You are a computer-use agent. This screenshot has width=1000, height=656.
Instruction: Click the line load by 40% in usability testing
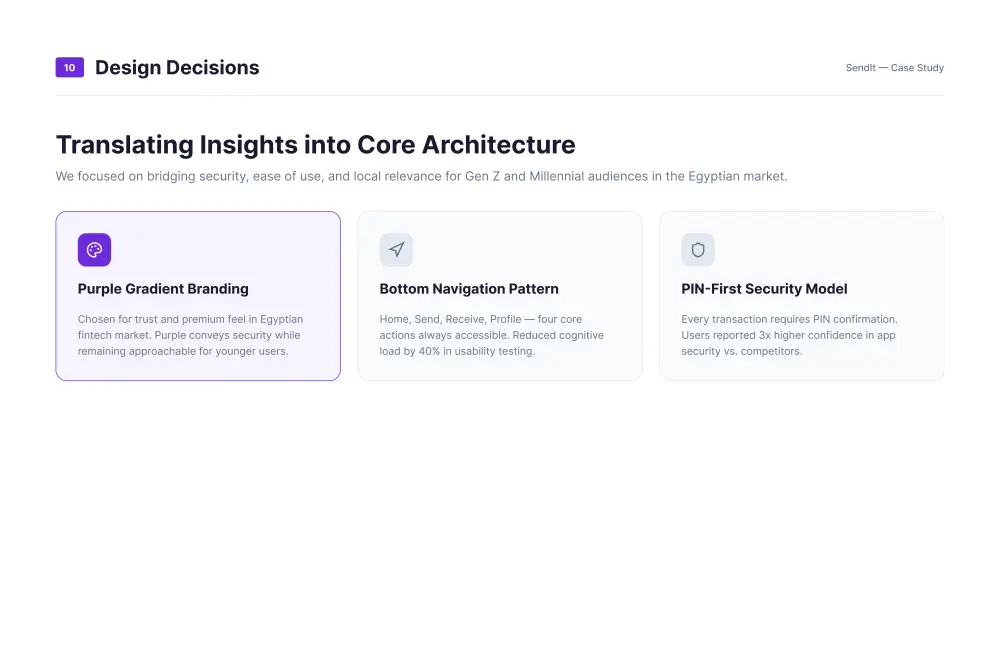click(x=457, y=351)
